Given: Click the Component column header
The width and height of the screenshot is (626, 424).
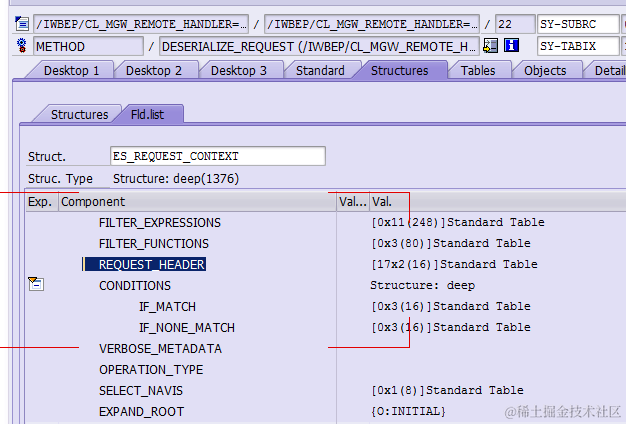Looking at the screenshot, I should coord(198,202).
